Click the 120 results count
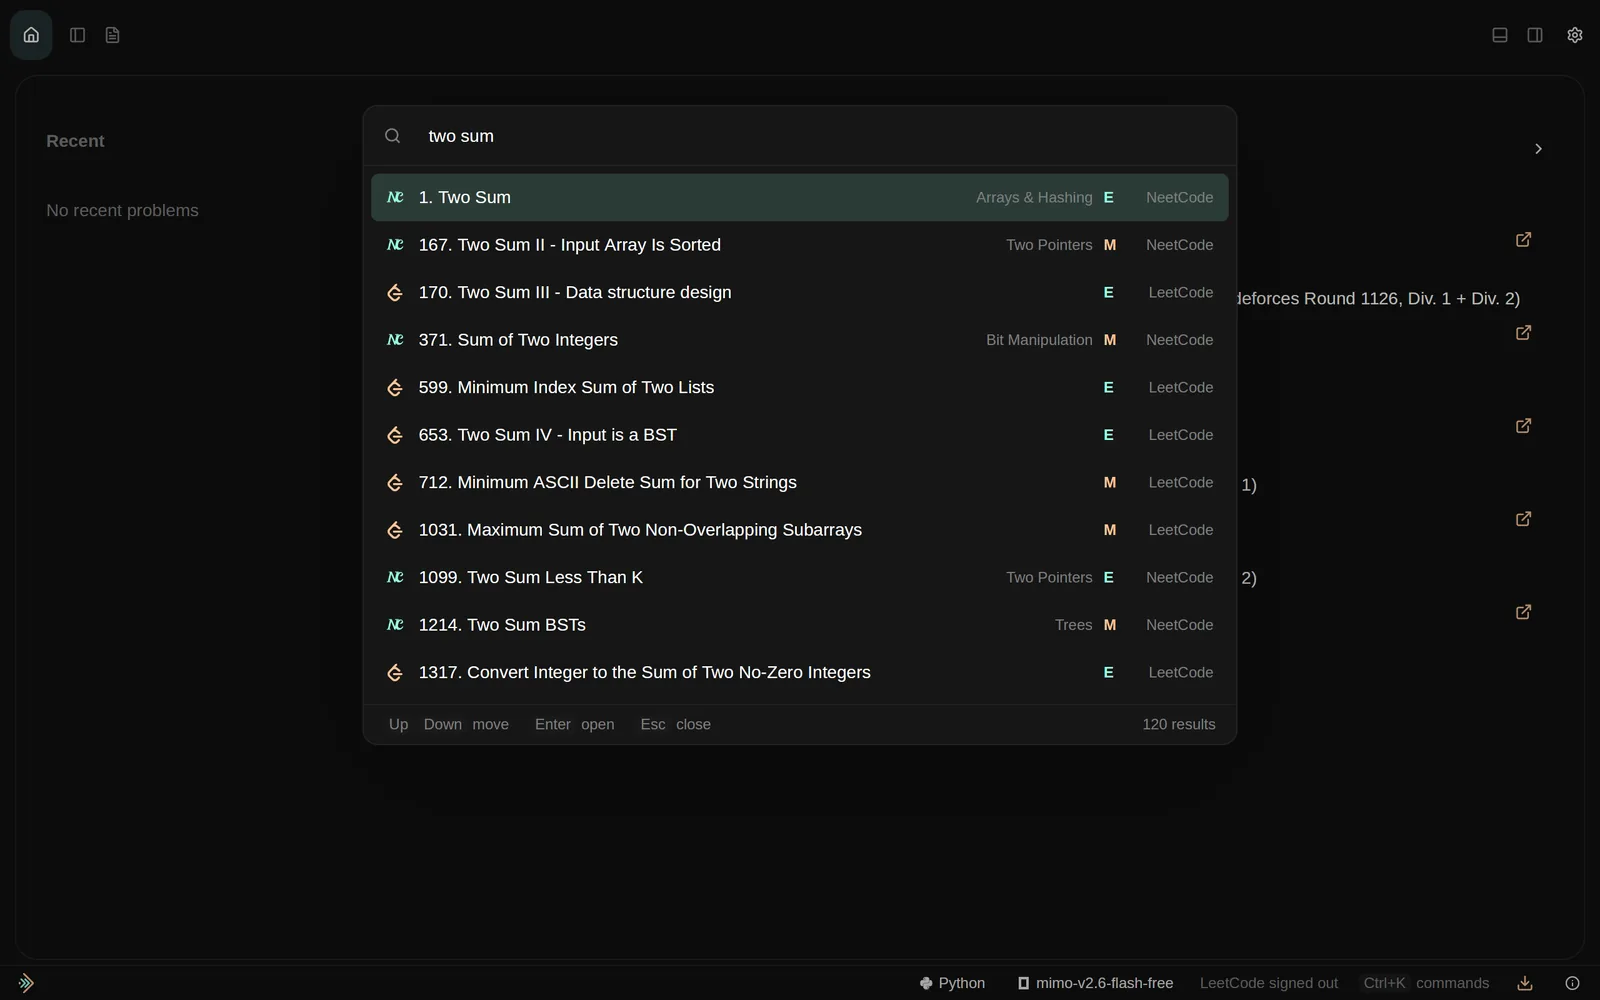The height and width of the screenshot is (1000, 1600). (x=1179, y=724)
